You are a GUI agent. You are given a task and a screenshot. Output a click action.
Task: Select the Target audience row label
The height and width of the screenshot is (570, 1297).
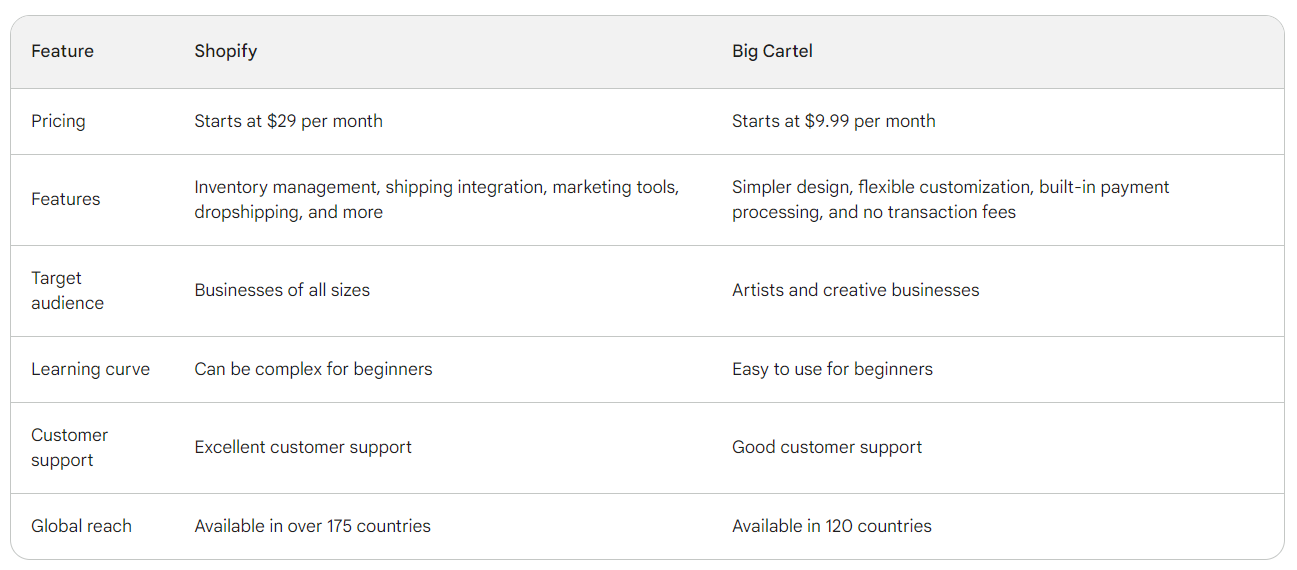tap(67, 290)
